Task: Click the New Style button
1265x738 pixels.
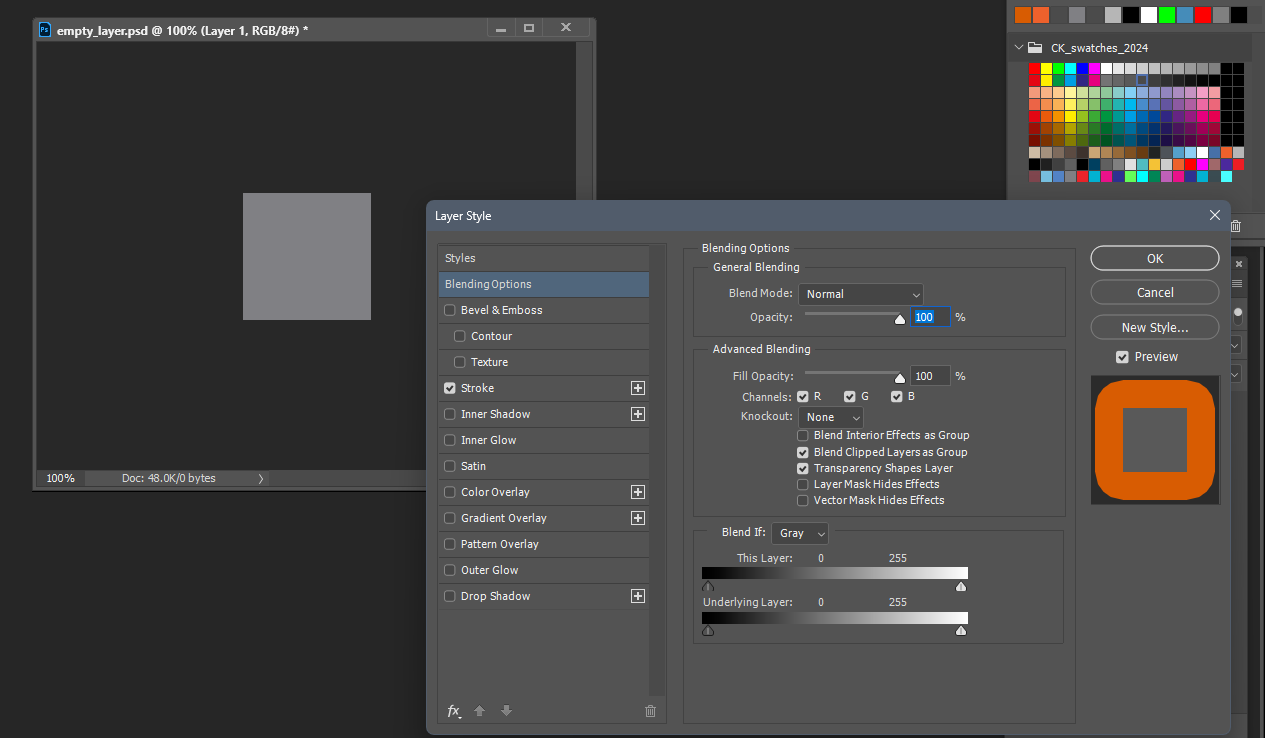Action: tap(1154, 327)
